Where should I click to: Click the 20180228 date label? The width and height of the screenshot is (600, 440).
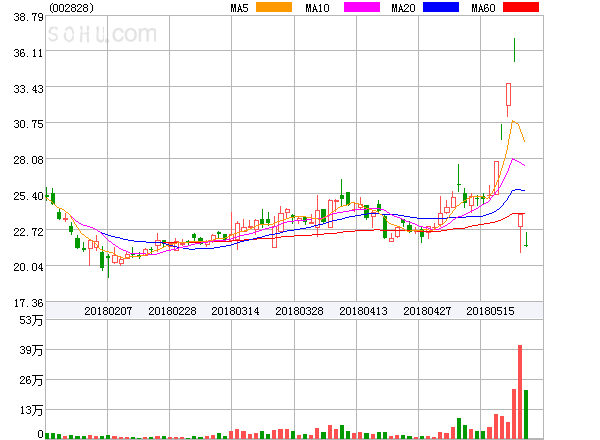click(x=172, y=311)
